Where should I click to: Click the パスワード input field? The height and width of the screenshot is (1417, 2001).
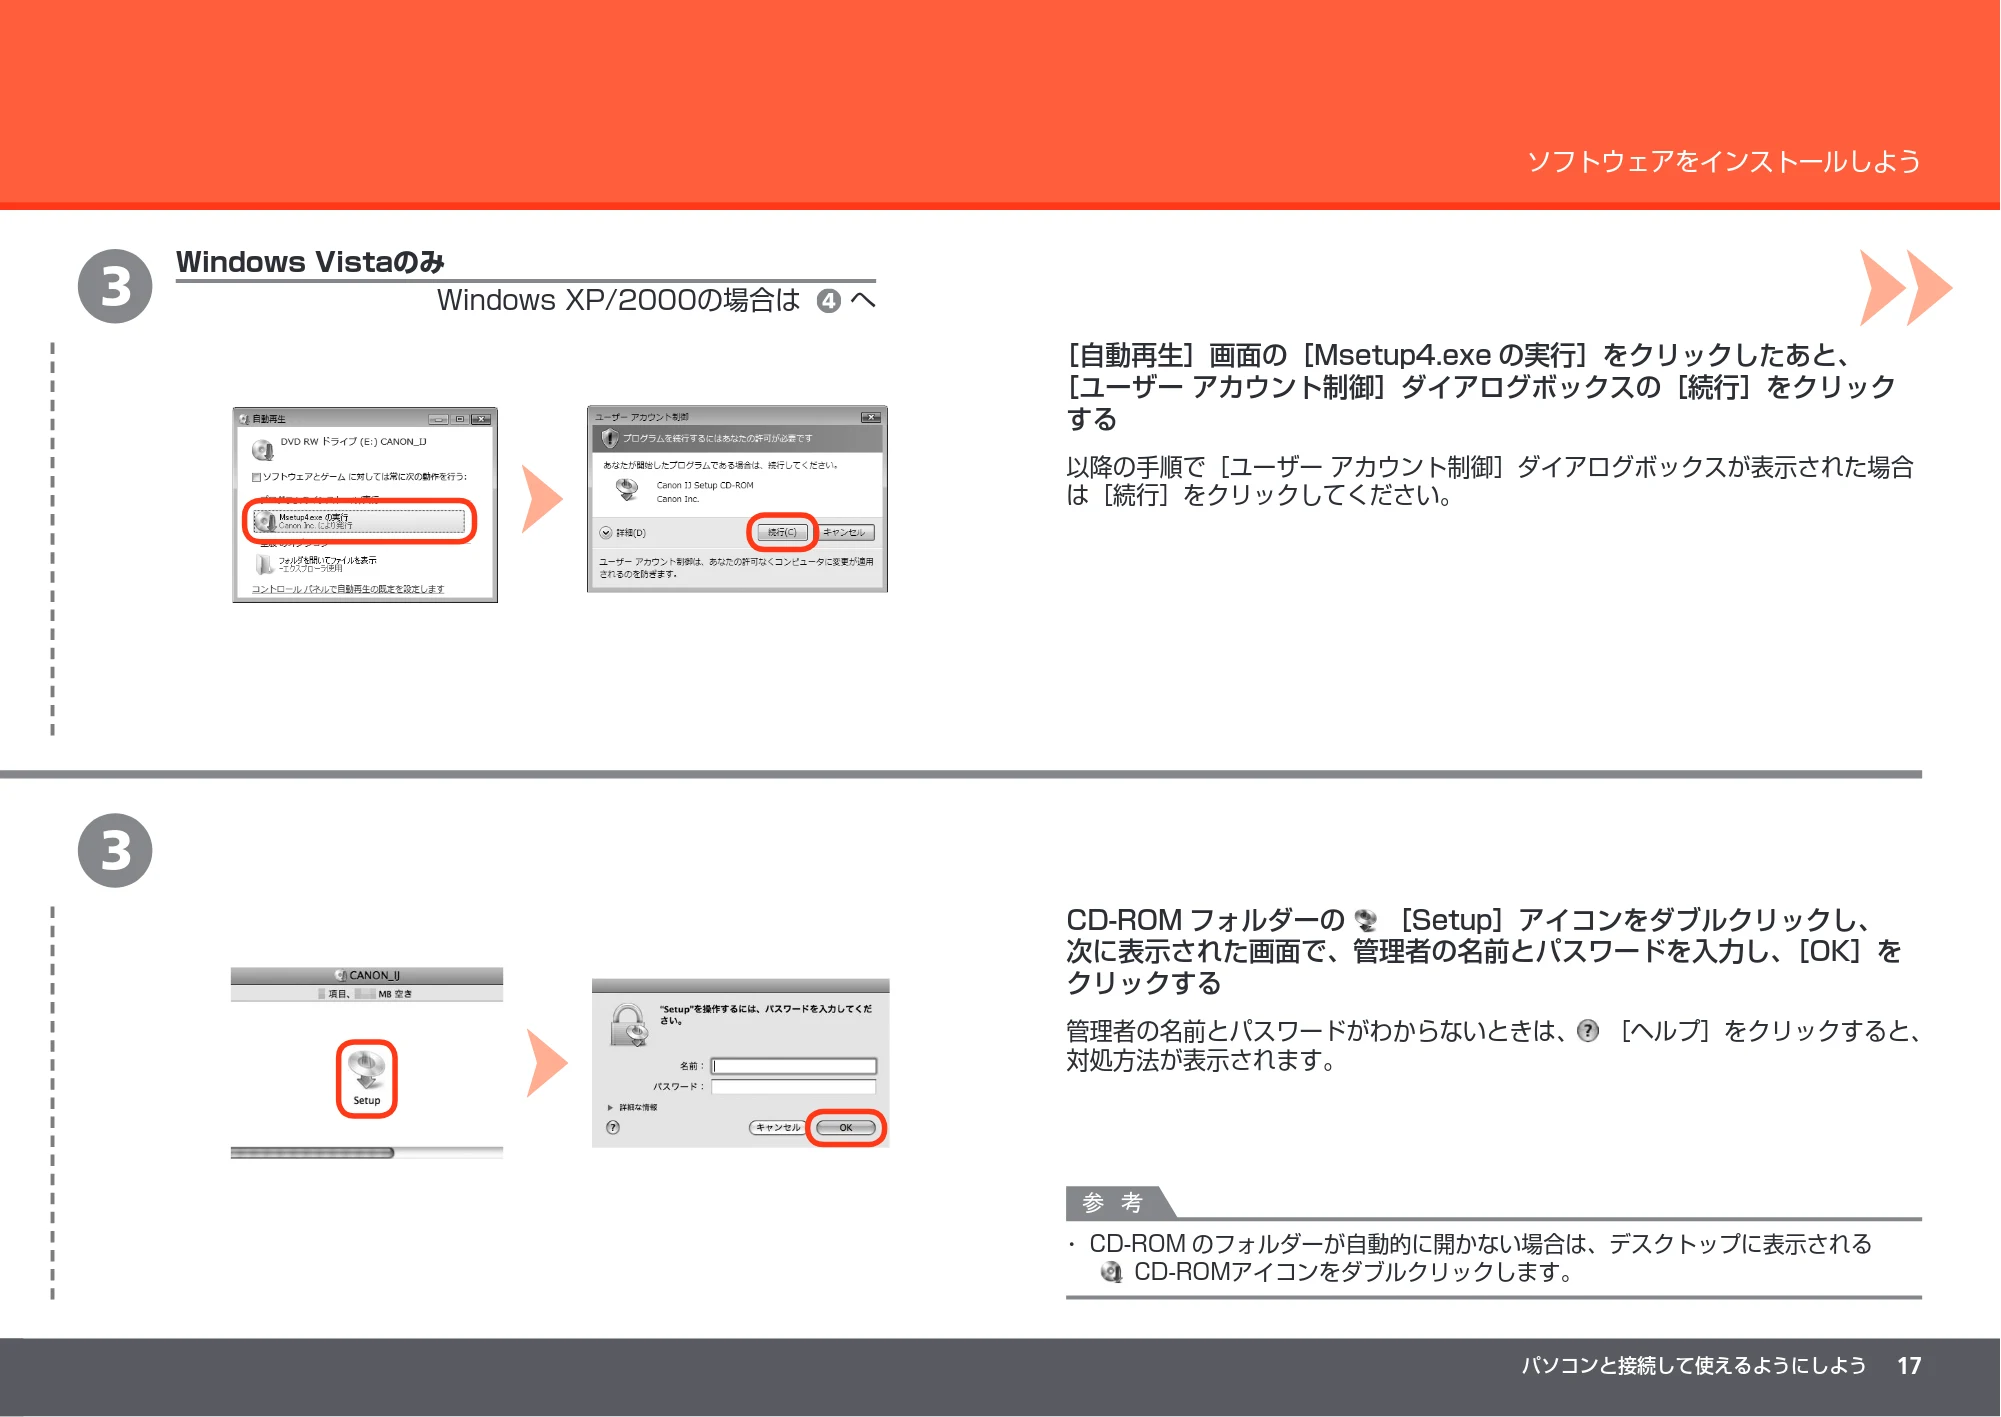click(x=794, y=1086)
